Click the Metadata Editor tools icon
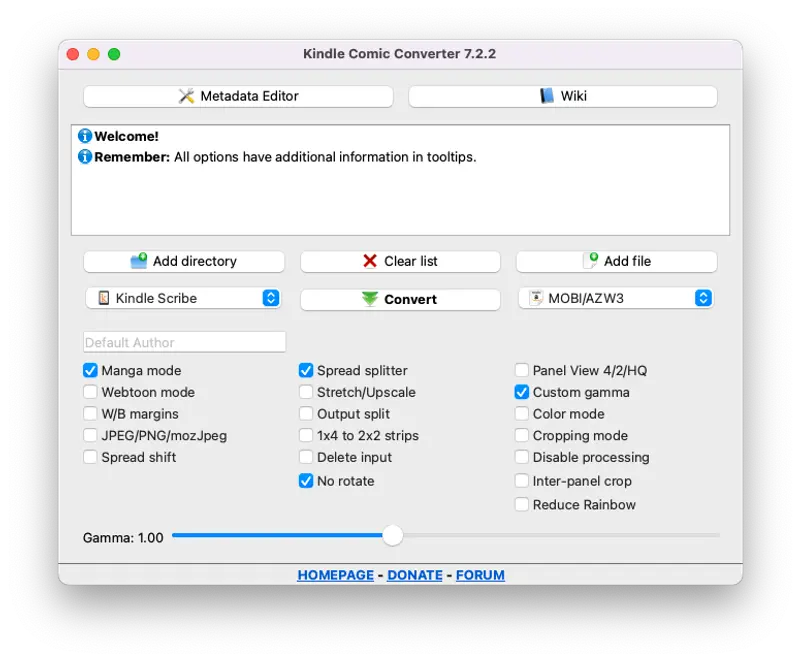 186,96
